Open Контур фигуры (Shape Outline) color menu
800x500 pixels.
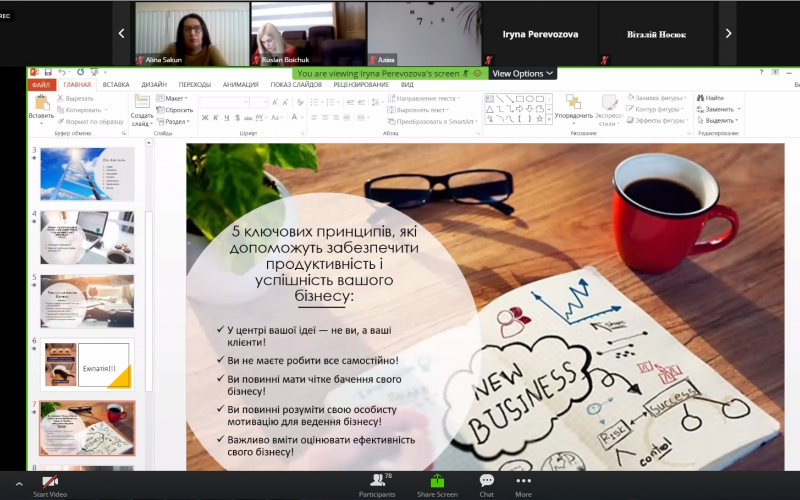pyautogui.click(x=655, y=109)
